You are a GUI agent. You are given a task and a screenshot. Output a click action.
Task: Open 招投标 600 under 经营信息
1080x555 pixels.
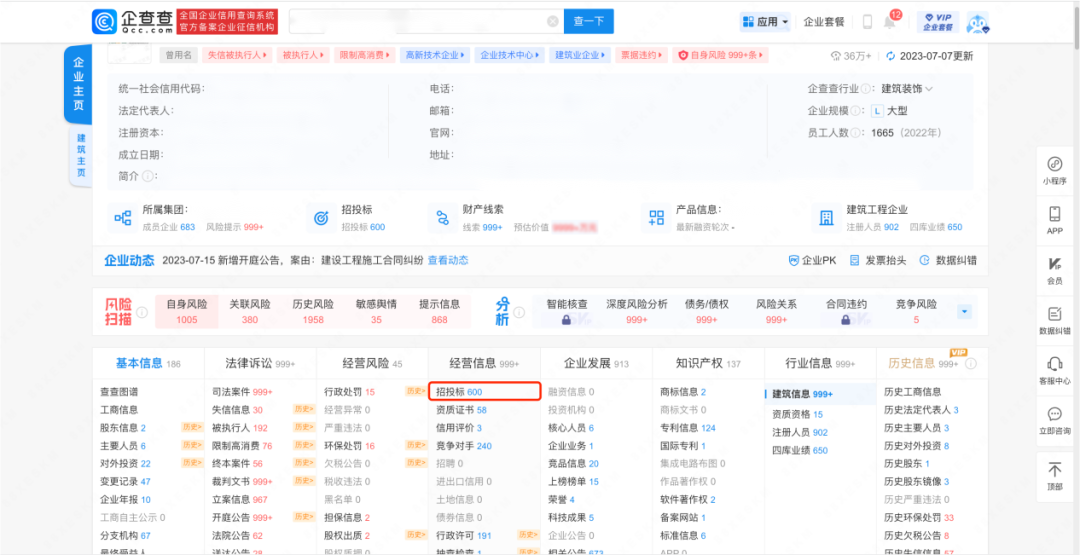point(485,392)
